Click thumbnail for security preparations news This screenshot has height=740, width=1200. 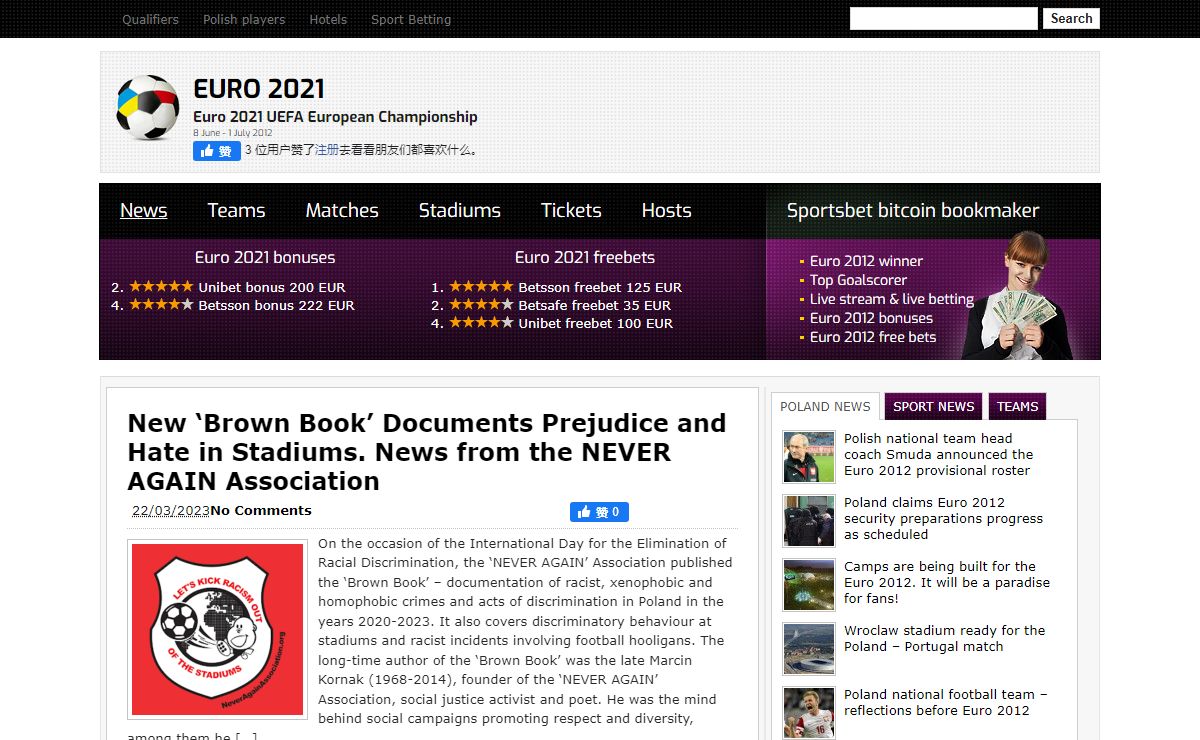[809, 521]
